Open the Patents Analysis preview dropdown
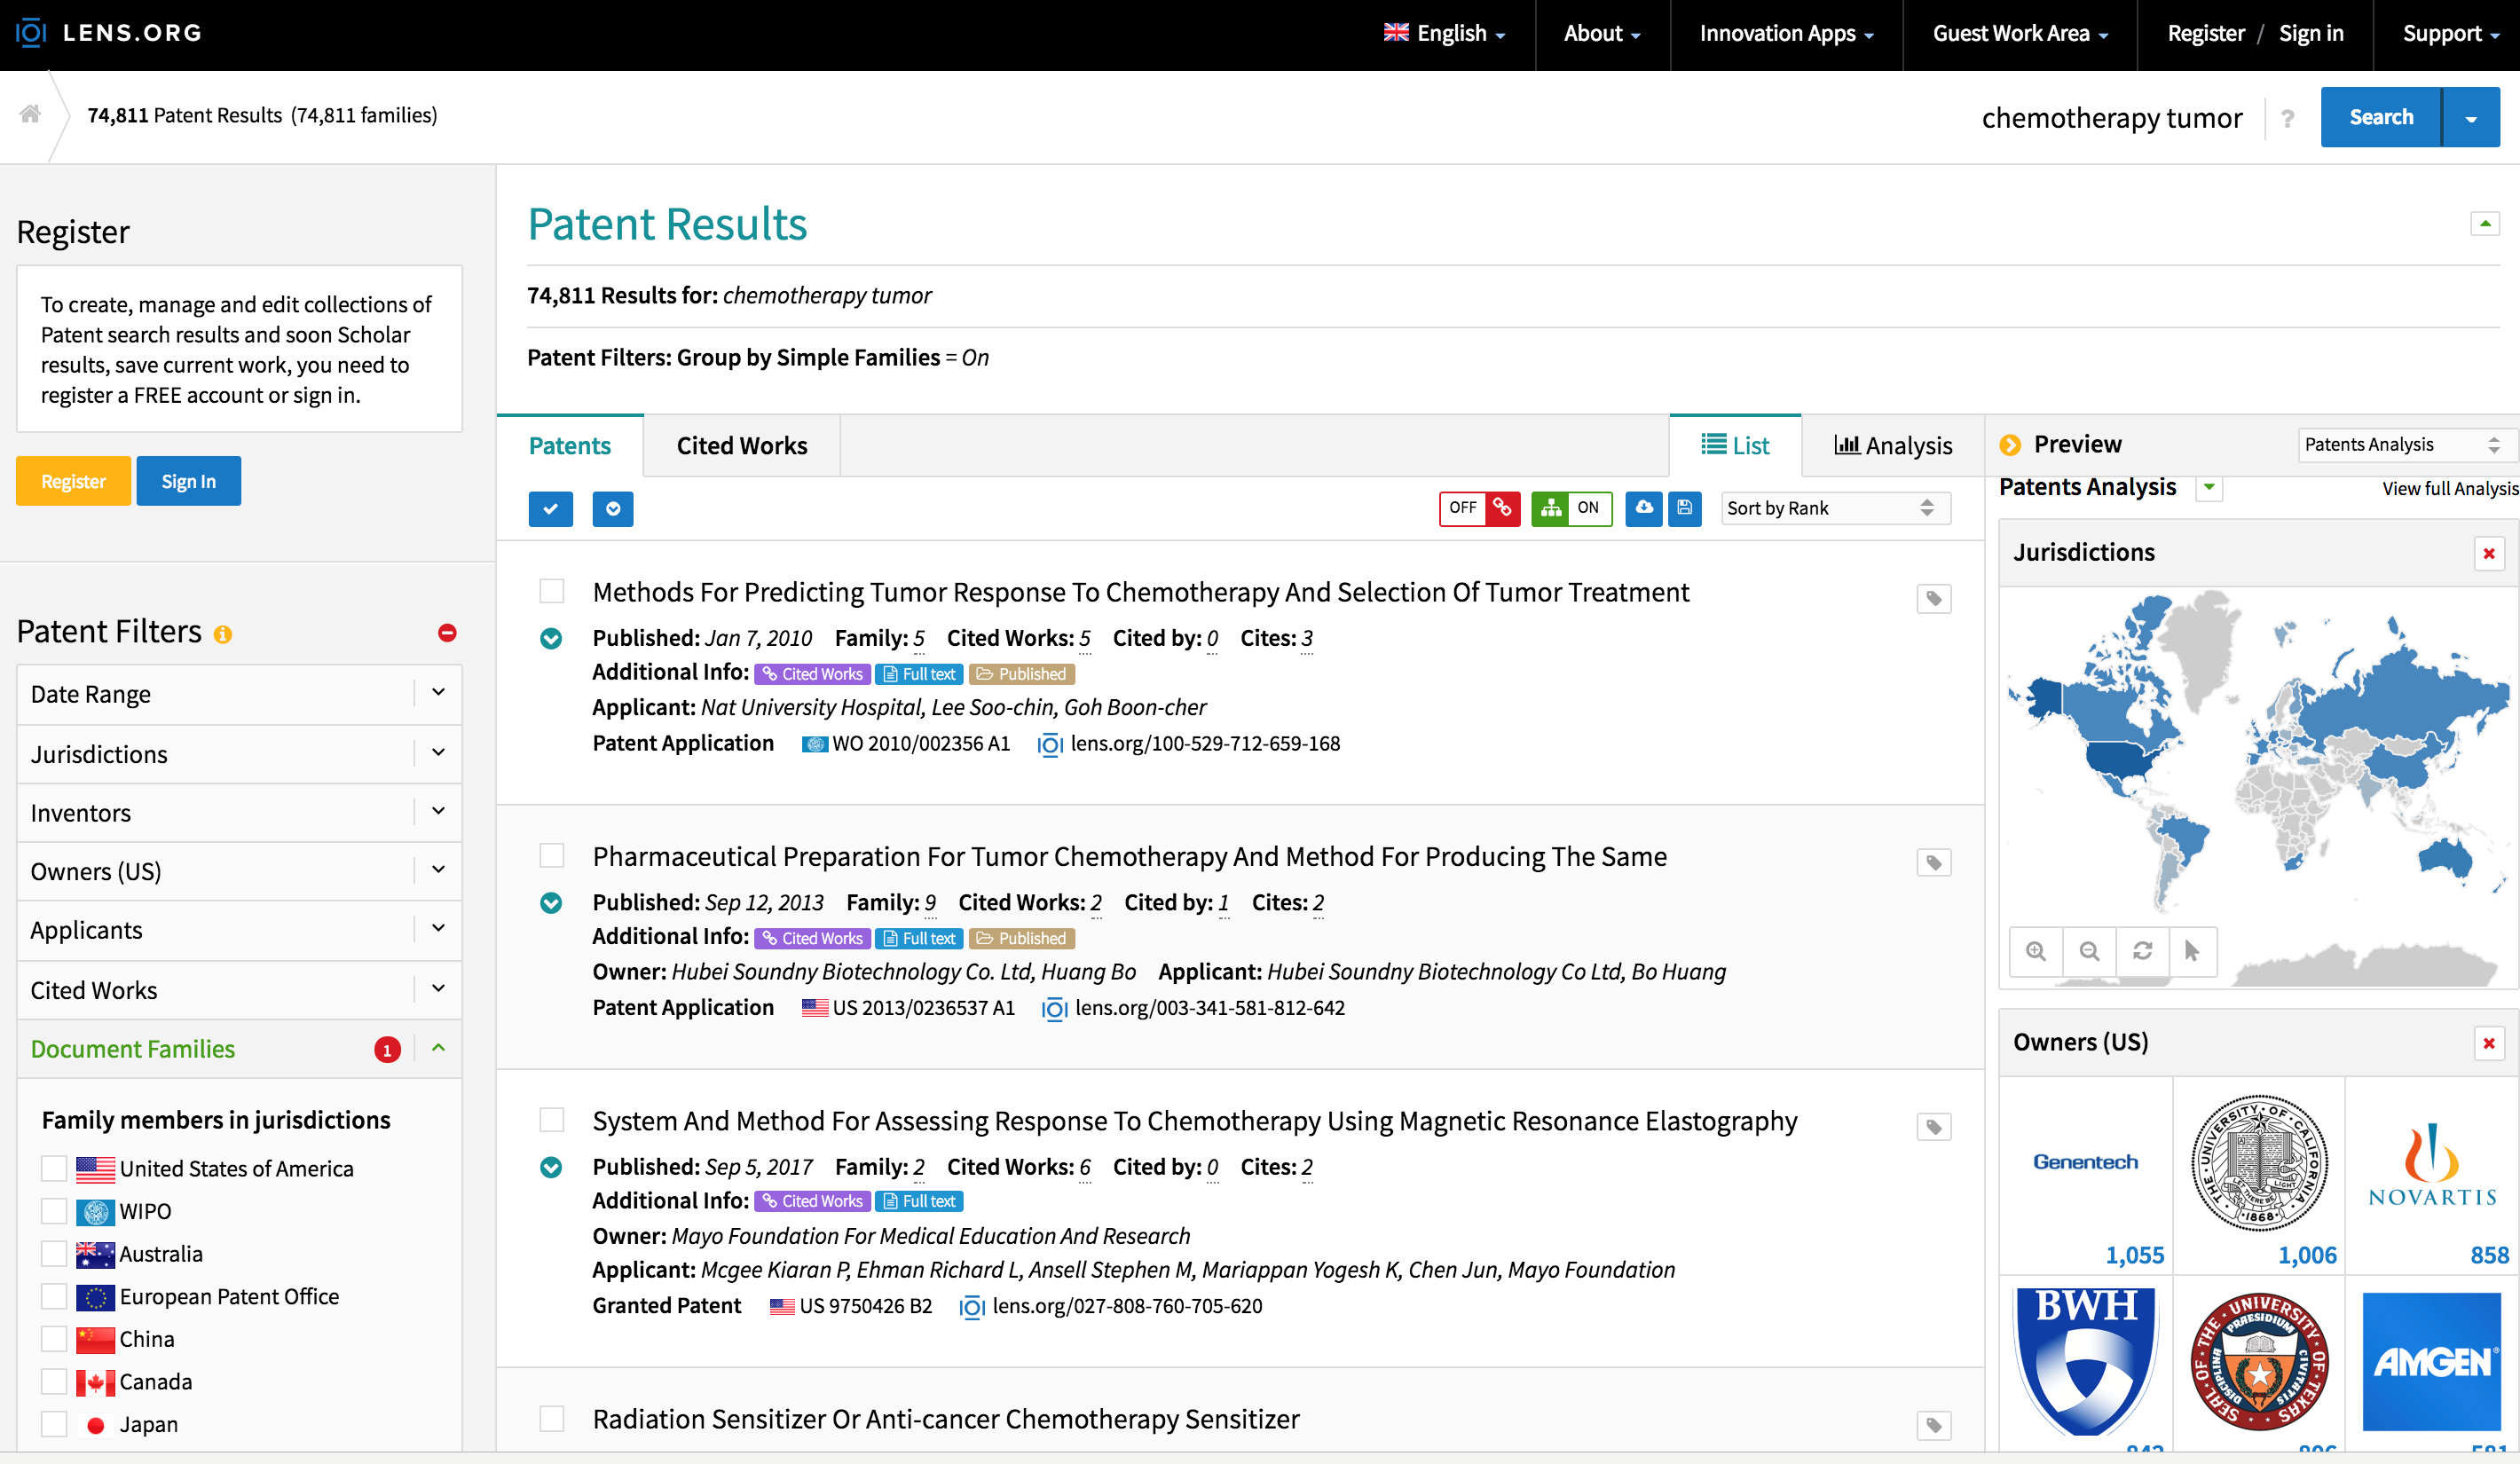This screenshot has height=1464, width=2520. pos(2400,444)
